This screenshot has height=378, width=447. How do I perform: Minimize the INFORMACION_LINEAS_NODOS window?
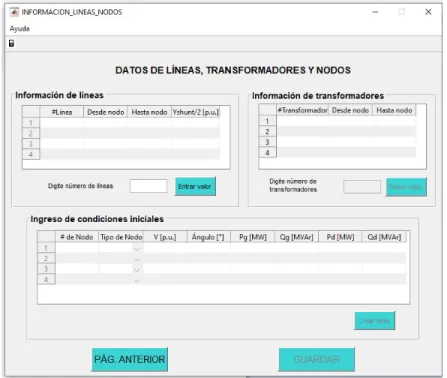[375, 12]
